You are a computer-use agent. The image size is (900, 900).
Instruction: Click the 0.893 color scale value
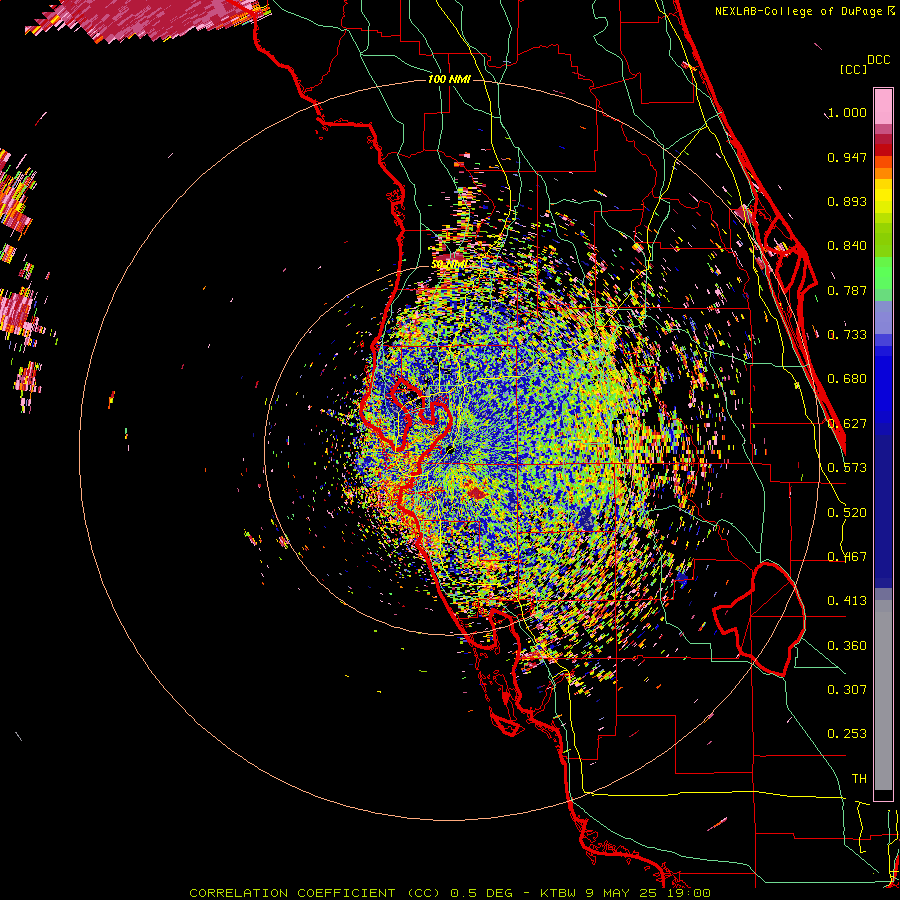click(x=847, y=201)
